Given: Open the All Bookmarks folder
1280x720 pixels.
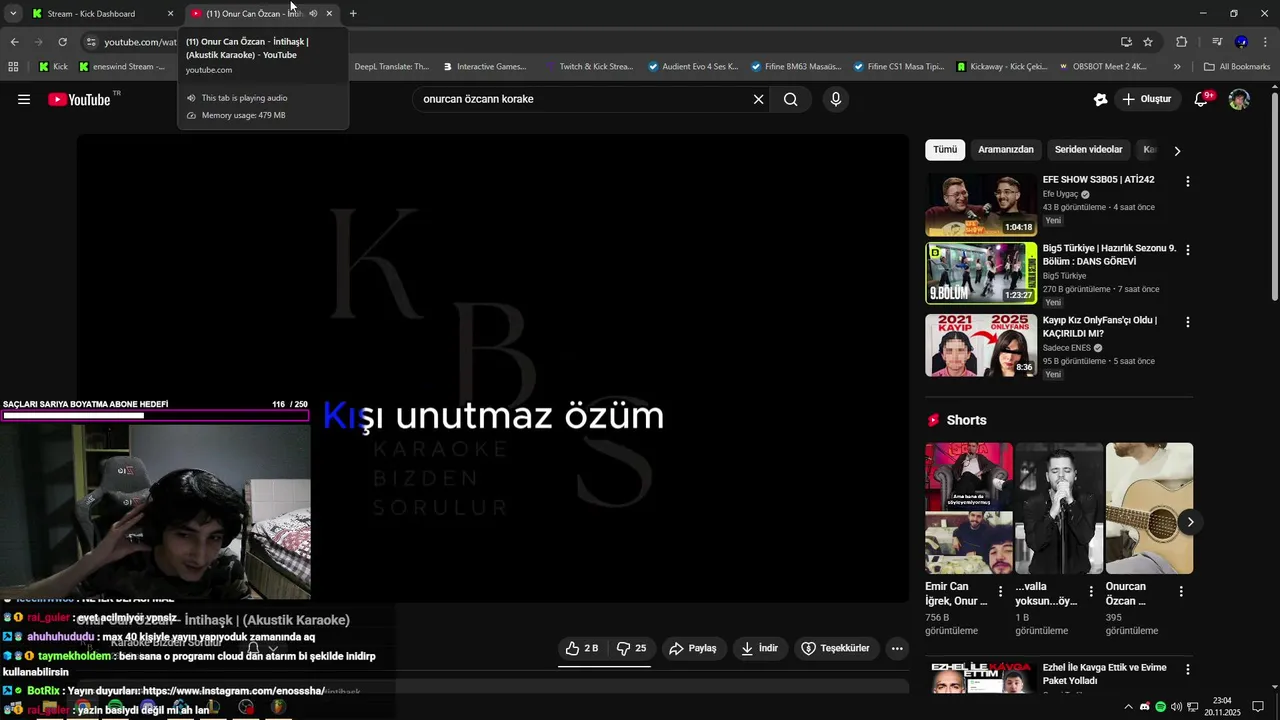Looking at the screenshot, I should [1237, 67].
